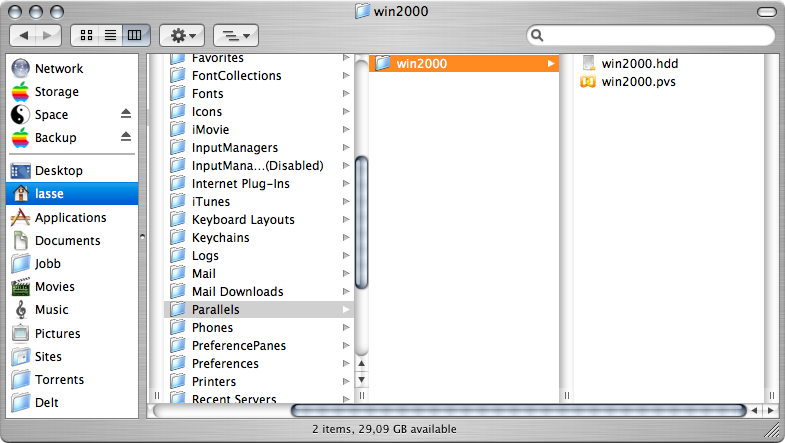Open Documents from the sidebar
This screenshot has width=785, height=443.
click(72, 241)
